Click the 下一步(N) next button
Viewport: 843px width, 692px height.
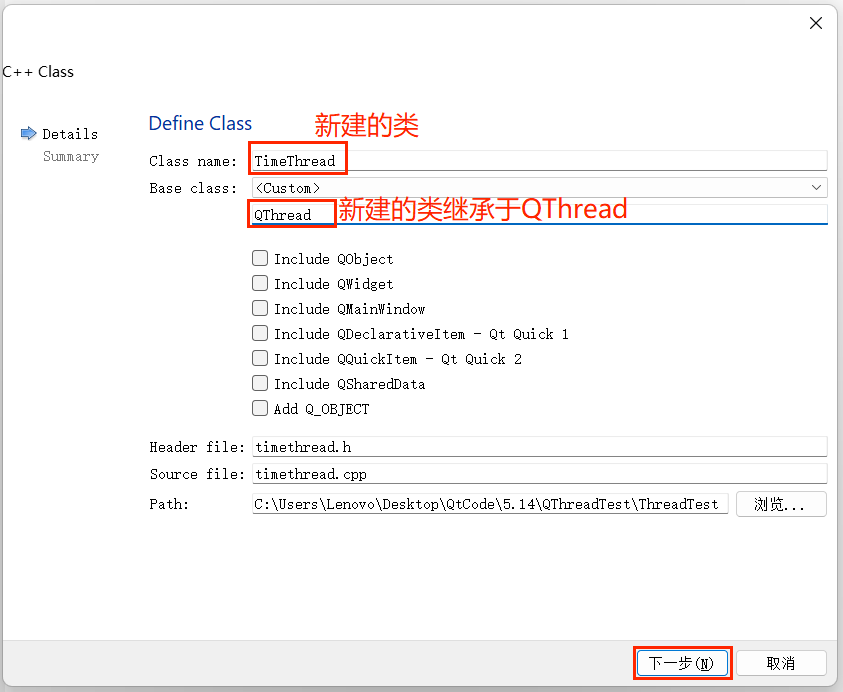[682, 663]
